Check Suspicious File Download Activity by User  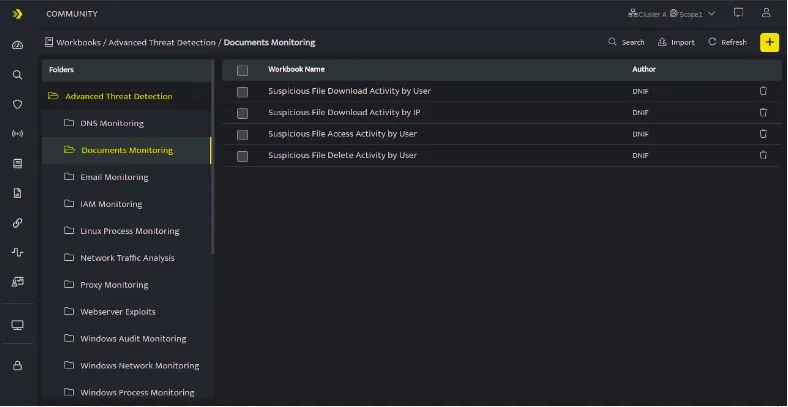click(x=242, y=92)
